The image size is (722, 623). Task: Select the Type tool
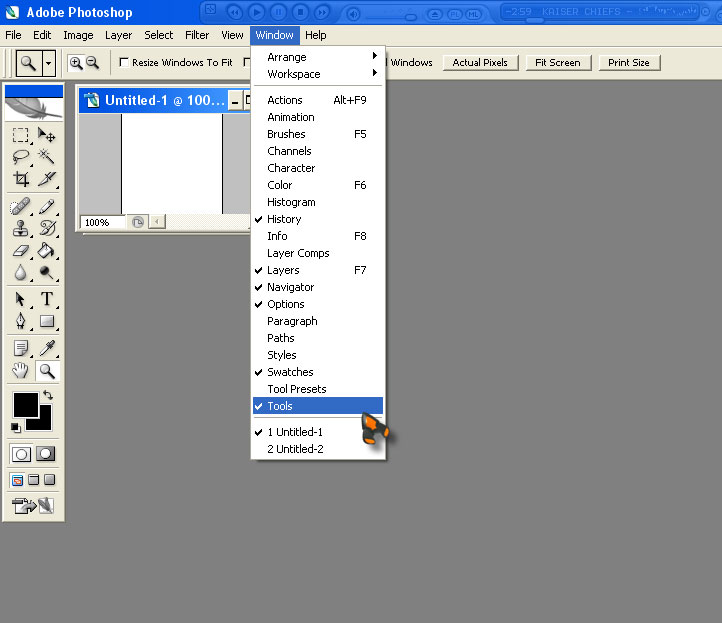pos(47,299)
